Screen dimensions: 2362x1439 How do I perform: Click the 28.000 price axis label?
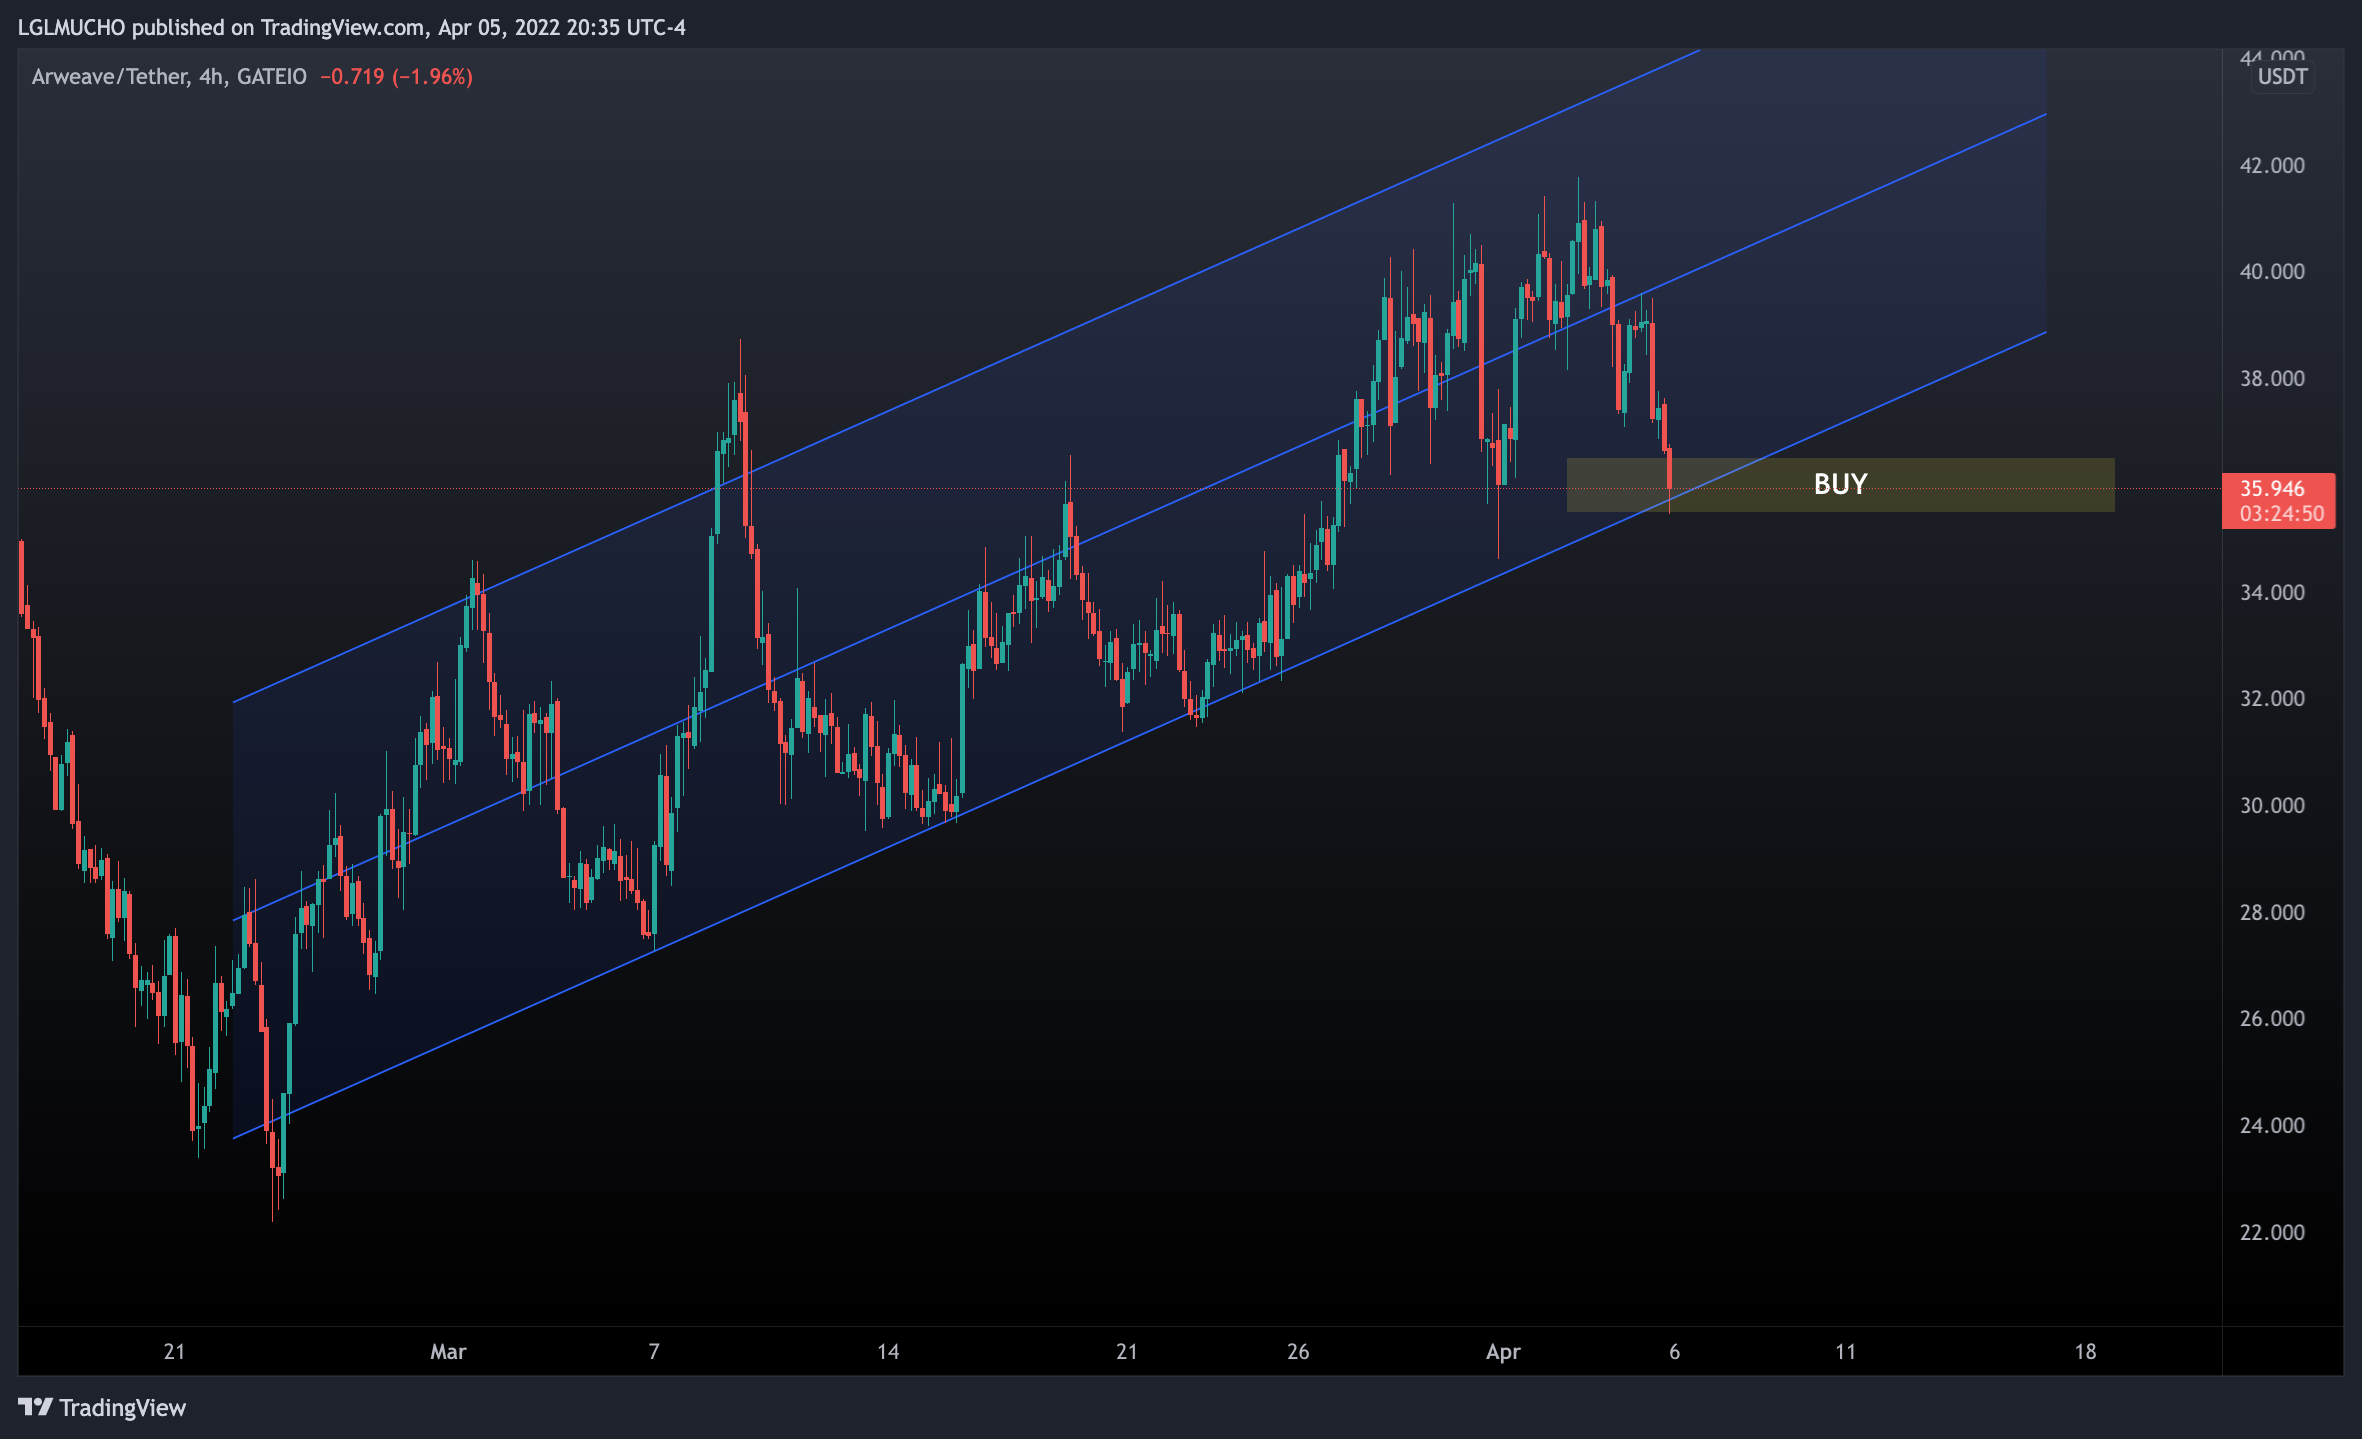[2272, 912]
